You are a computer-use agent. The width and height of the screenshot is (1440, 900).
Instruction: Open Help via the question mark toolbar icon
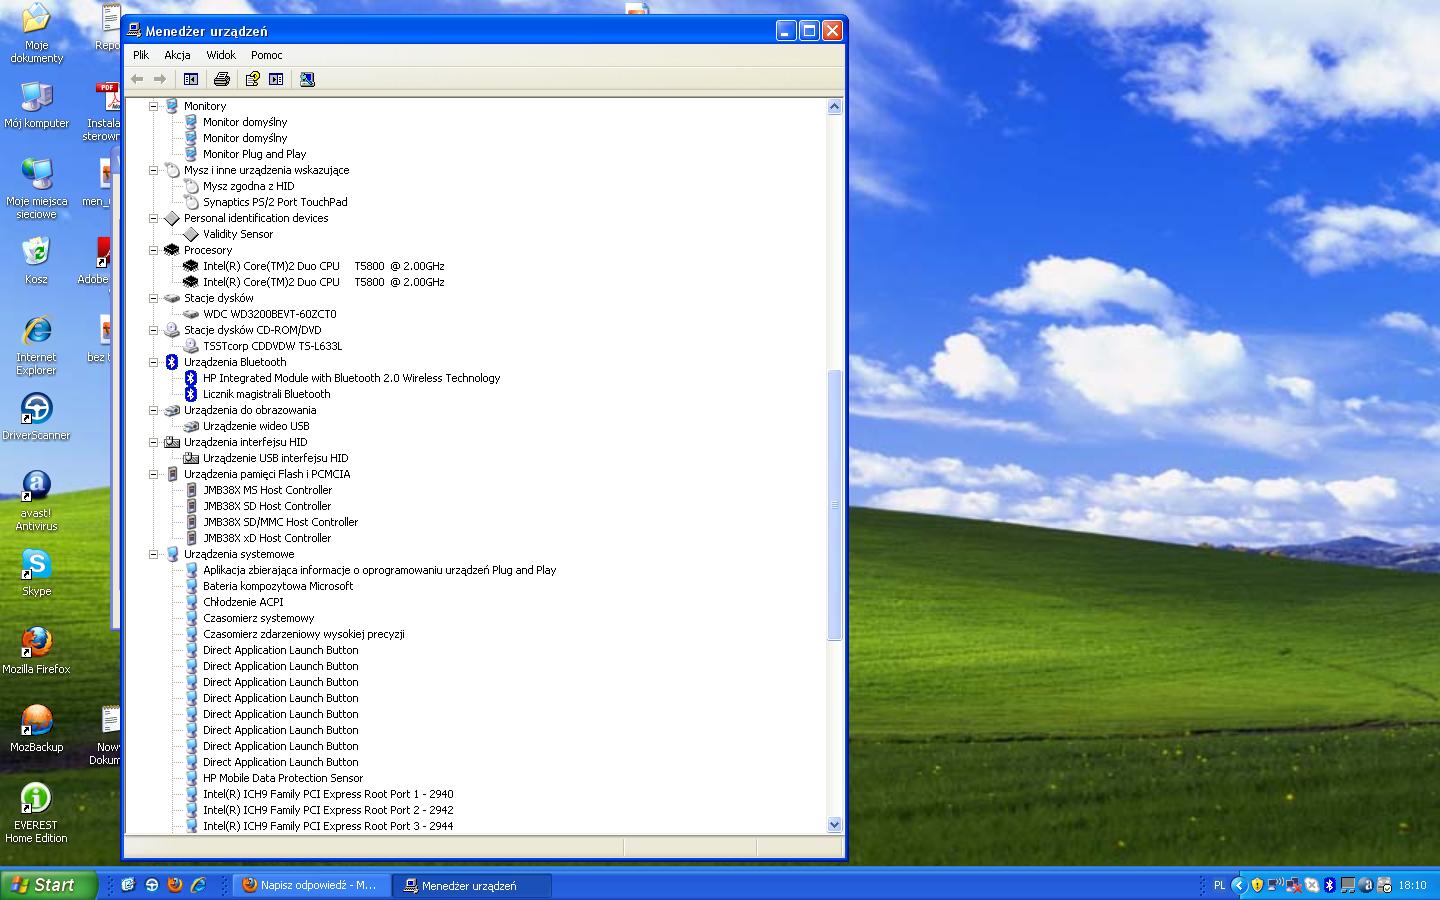coord(253,79)
